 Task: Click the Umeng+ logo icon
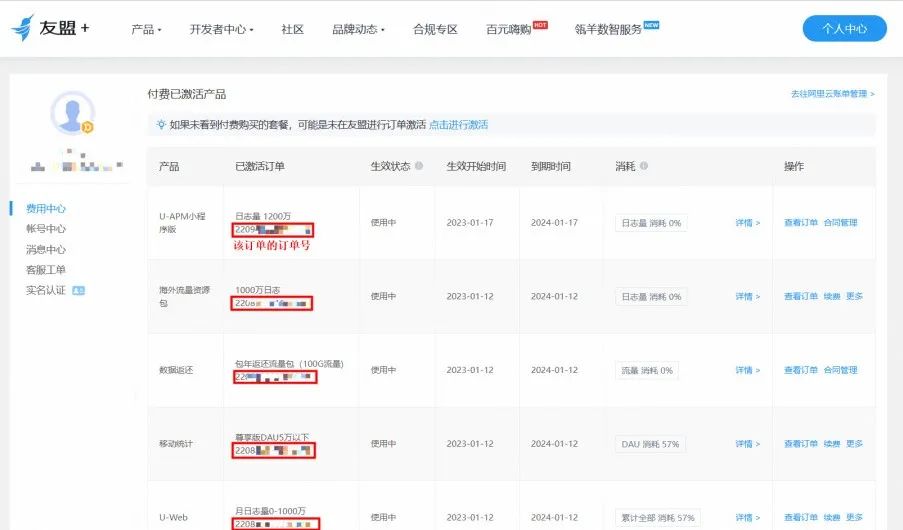pos(23,28)
